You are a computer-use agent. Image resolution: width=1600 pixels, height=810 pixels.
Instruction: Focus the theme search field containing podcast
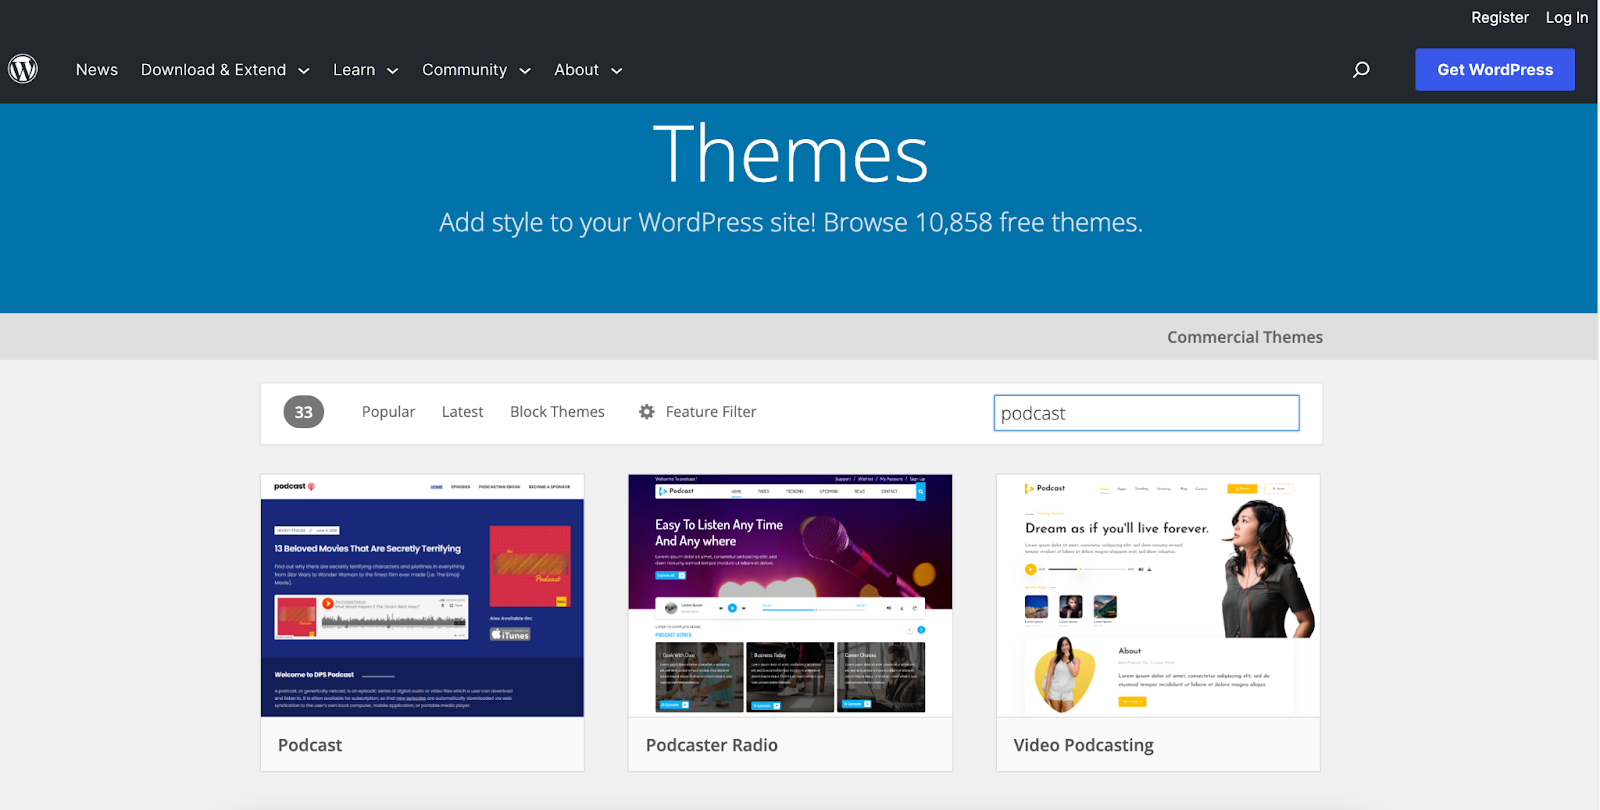click(x=1146, y=413)
